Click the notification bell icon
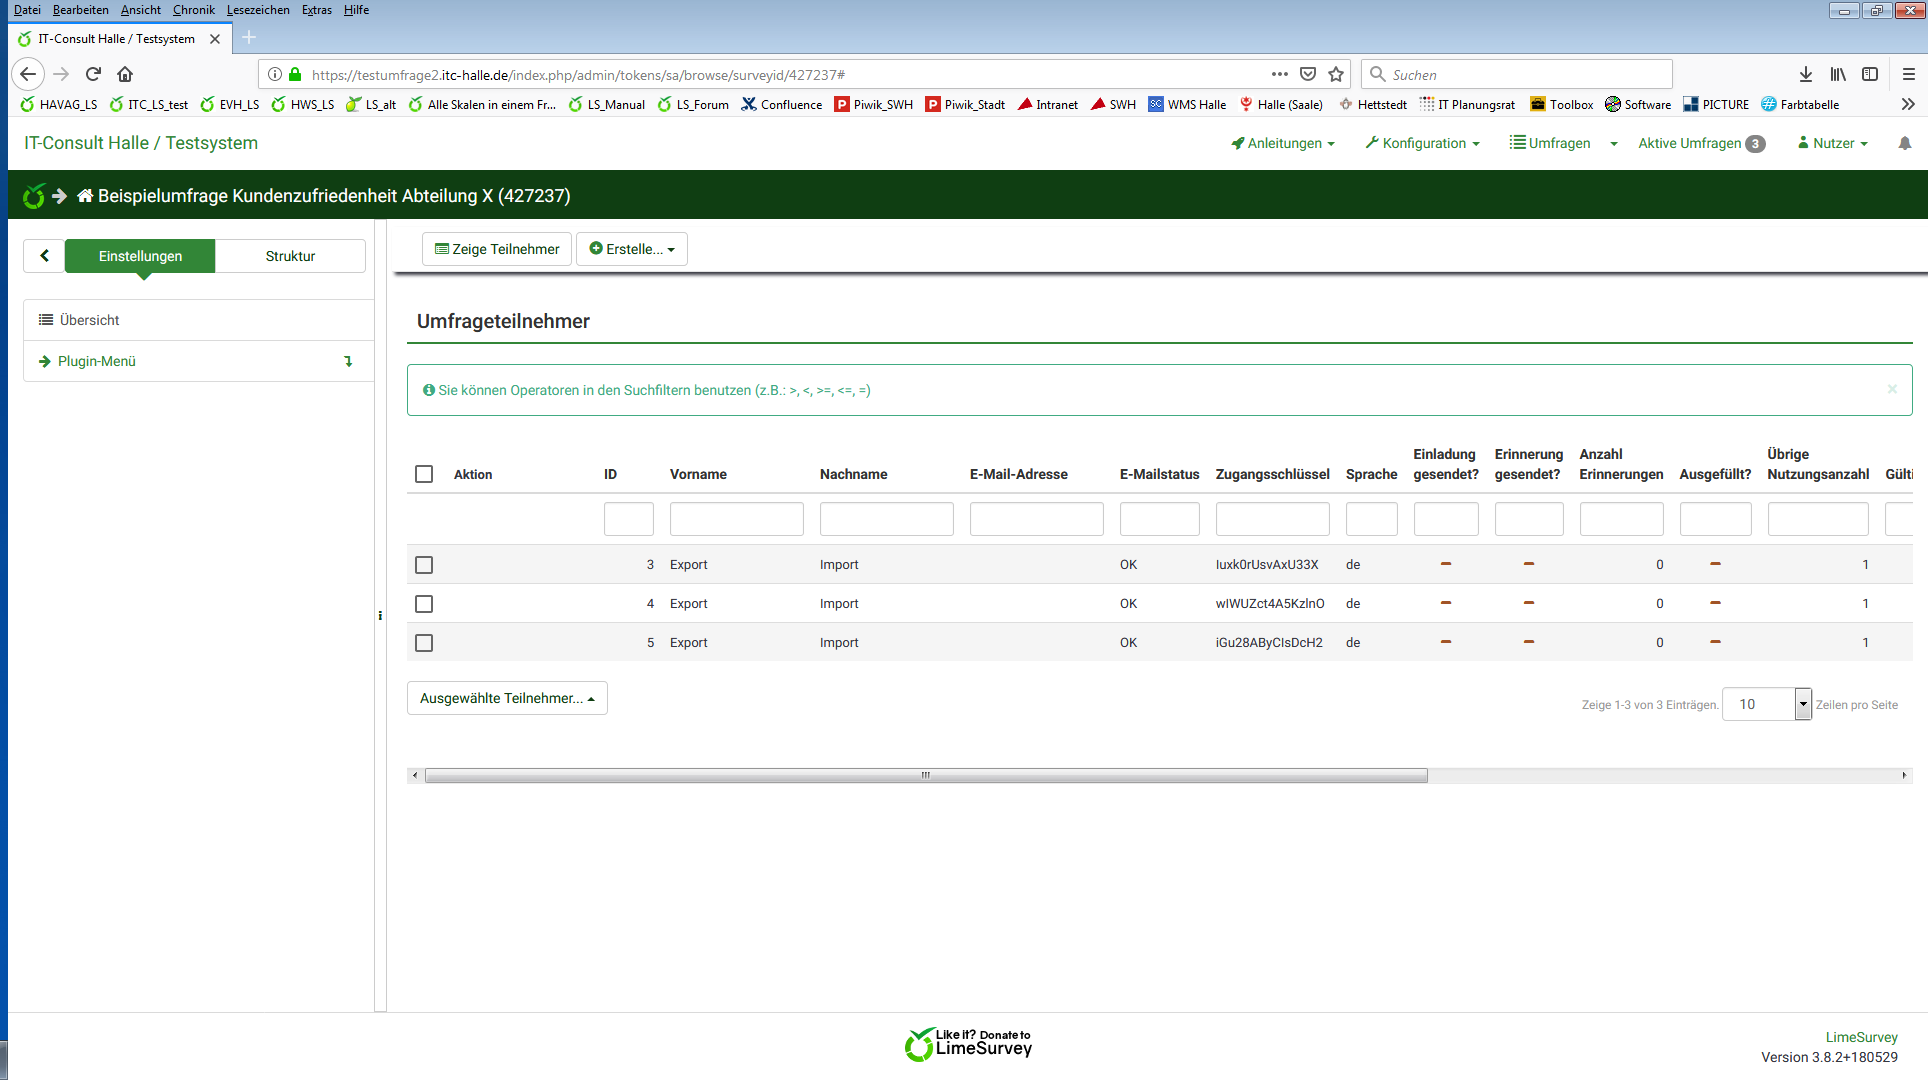 coord(1904,144)
